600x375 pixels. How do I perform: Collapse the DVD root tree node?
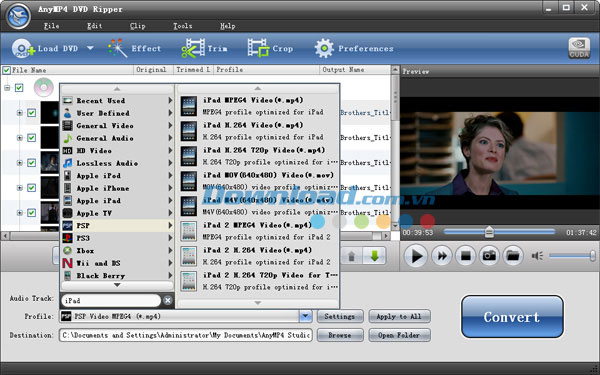tap(7, 88)
